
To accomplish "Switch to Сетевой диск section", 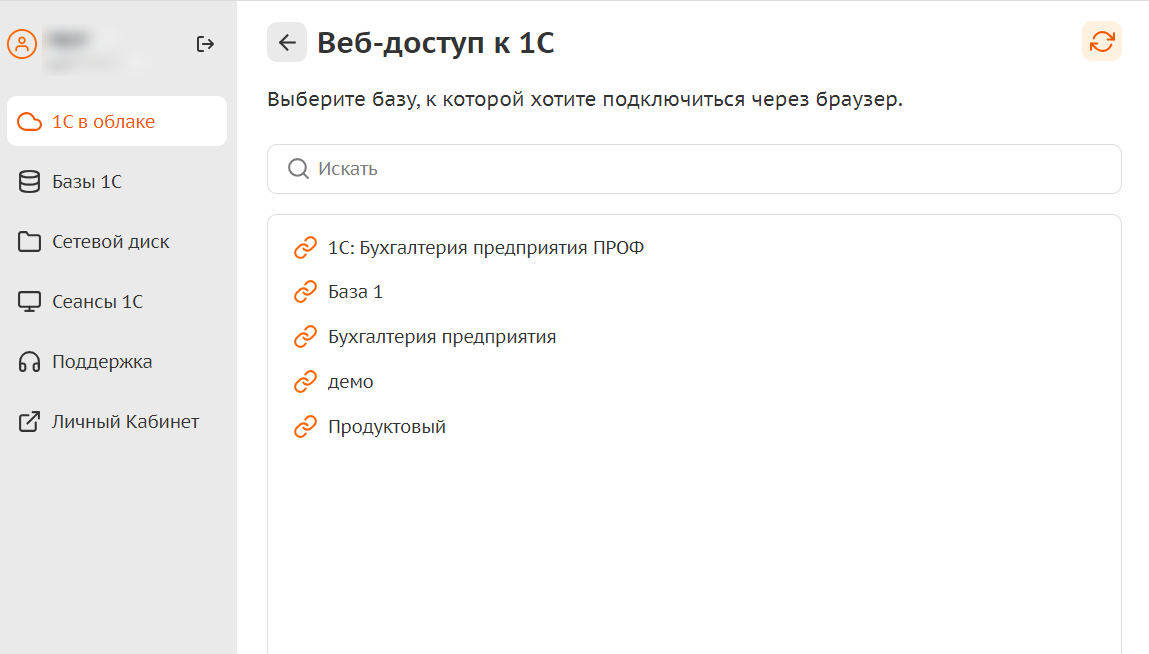I will point(111,242).
